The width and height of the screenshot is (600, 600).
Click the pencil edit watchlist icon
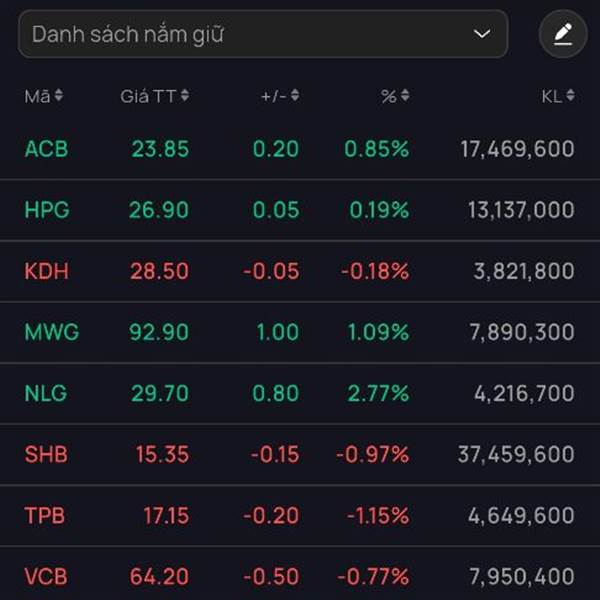[x=563, y=34]
